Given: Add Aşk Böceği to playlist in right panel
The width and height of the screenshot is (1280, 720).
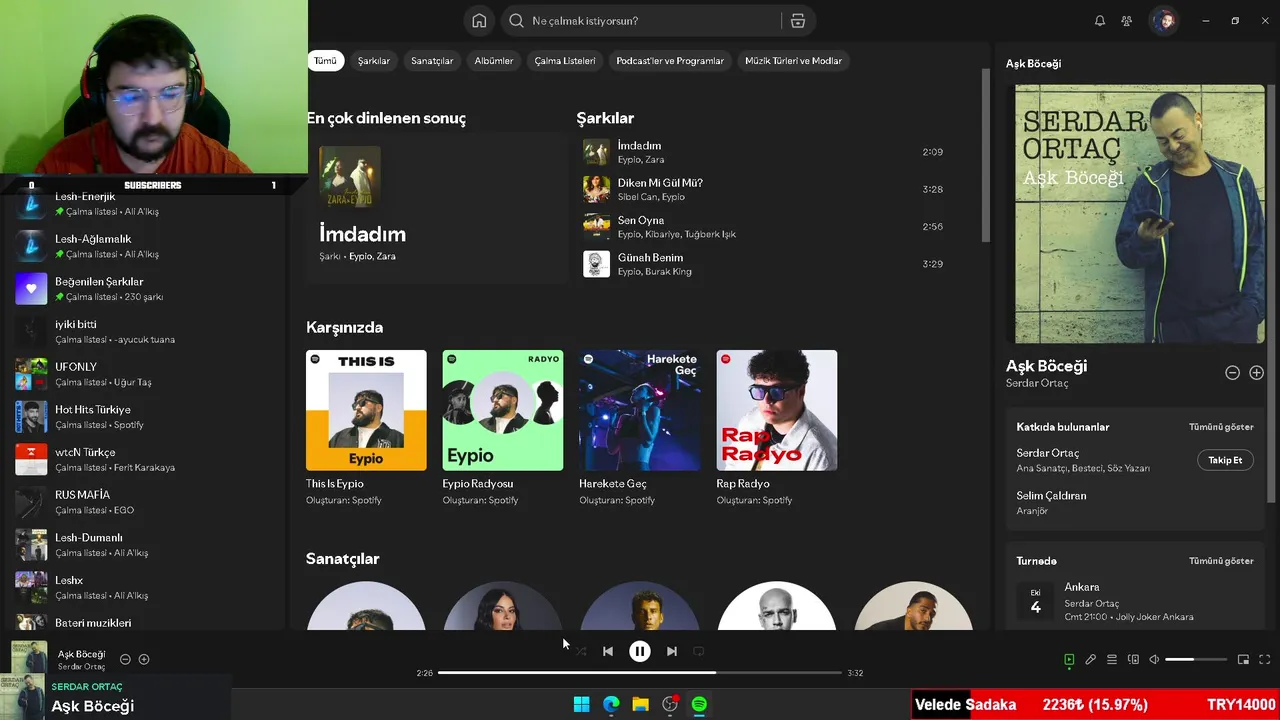Looking at the screenshot, I should tap(1257, 373).
